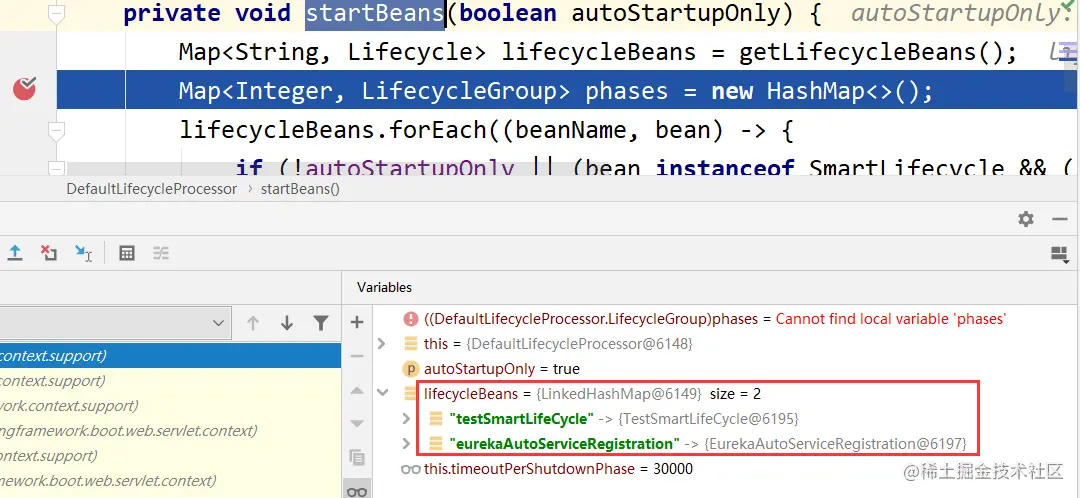Select the Variables tab
The height and width of the screenshot is (498, 1080).
pos(384,287)
